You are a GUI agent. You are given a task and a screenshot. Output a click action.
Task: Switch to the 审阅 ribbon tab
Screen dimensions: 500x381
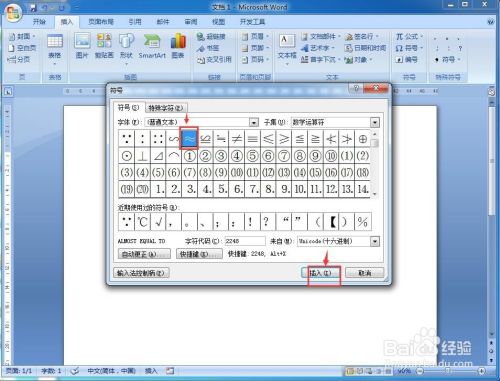(x=191, y=22)
